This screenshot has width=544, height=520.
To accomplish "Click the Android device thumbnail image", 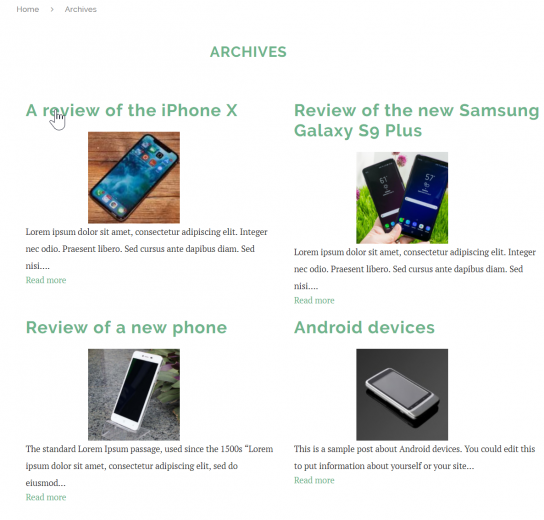I will tap(402, 395).
